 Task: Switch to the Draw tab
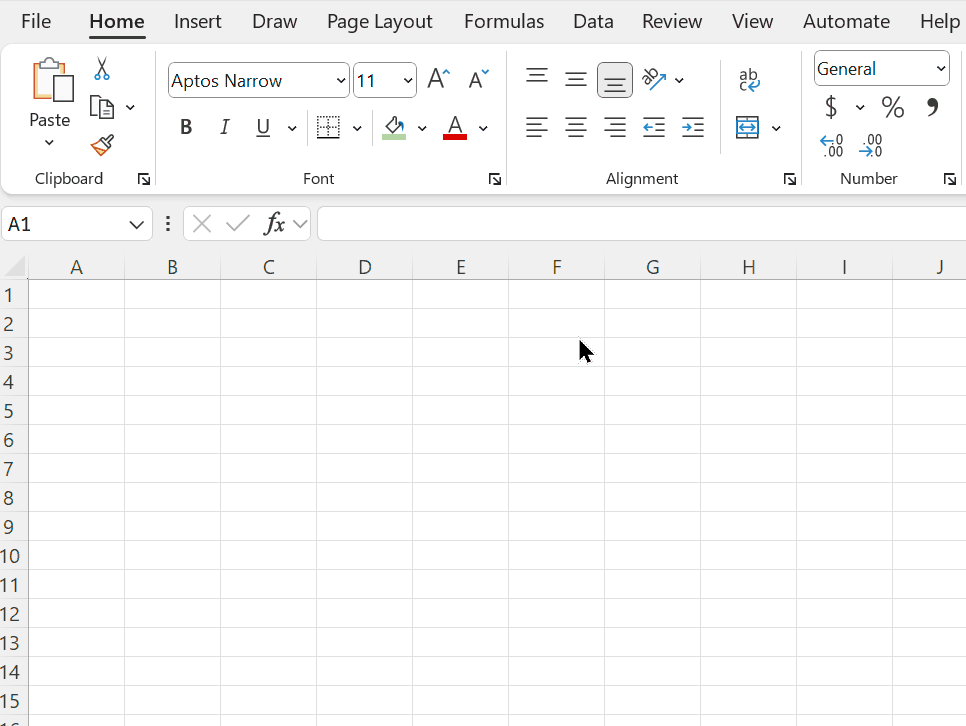coord(274,22)
